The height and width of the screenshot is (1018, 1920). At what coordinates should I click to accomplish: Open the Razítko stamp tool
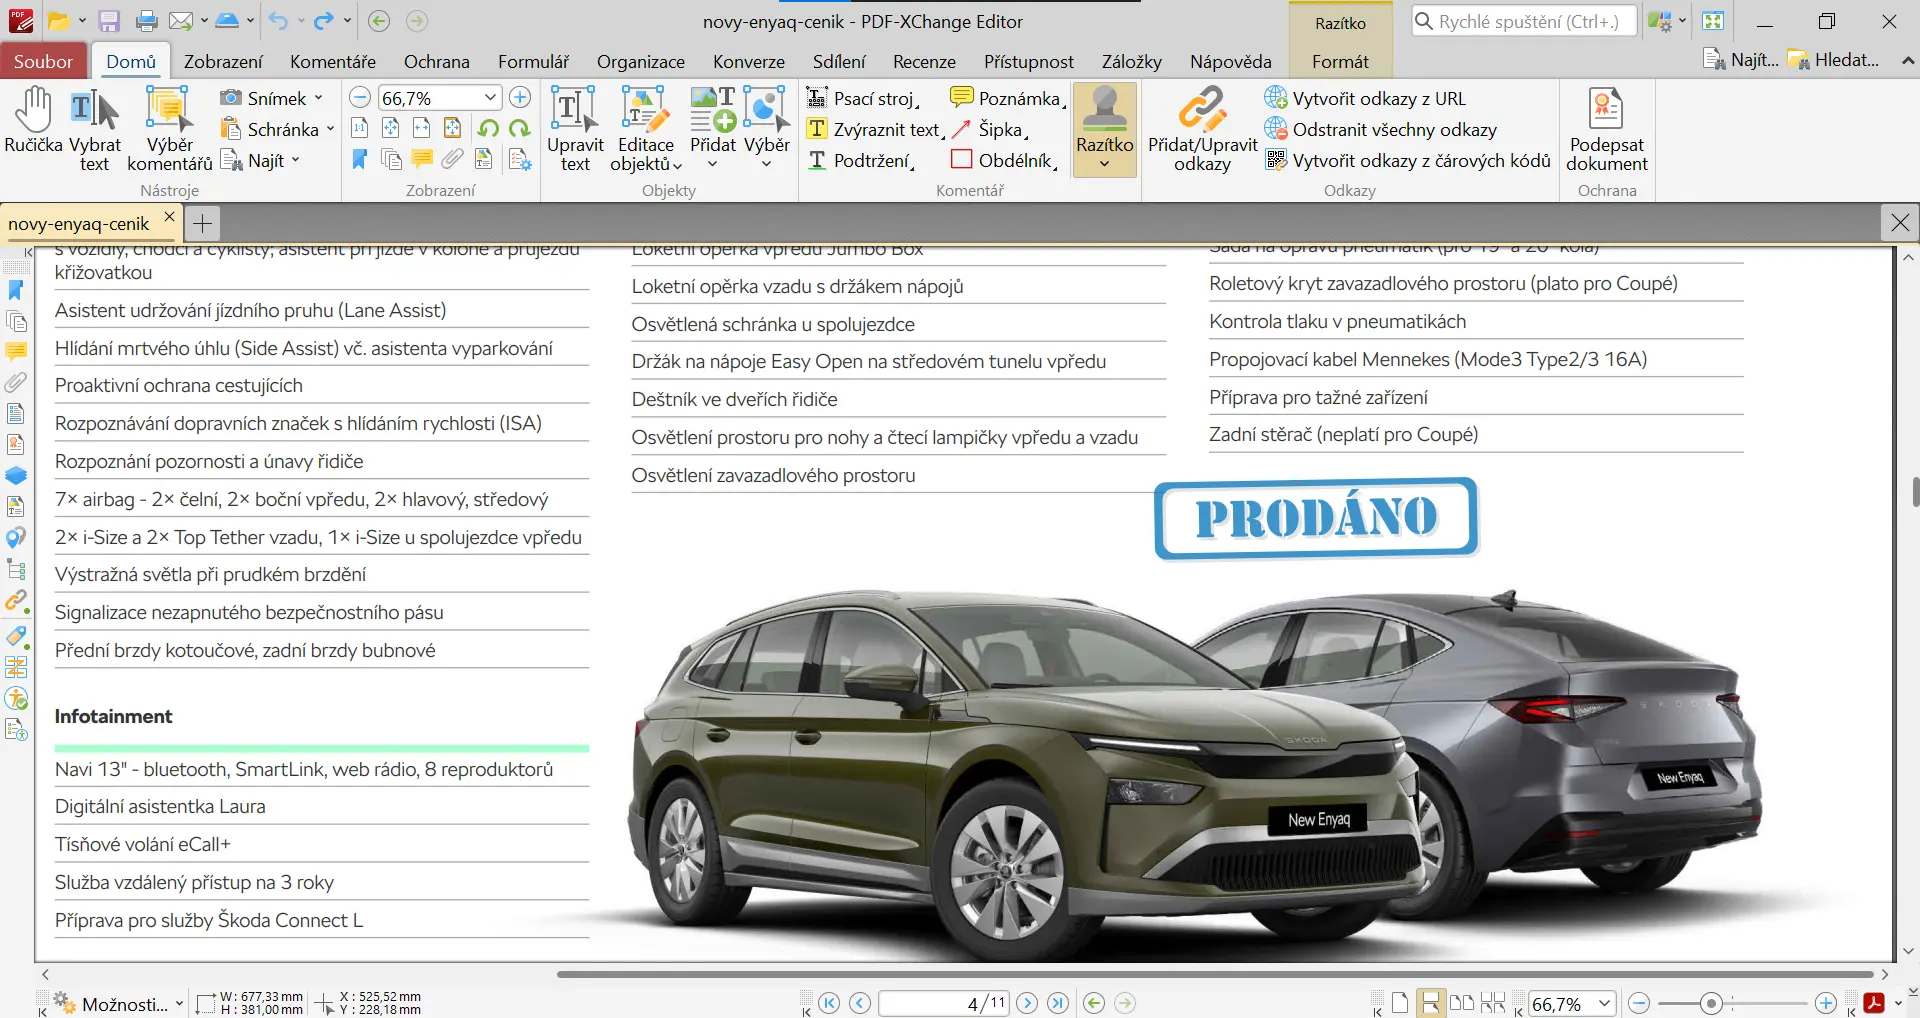[x=1105, y=129]
